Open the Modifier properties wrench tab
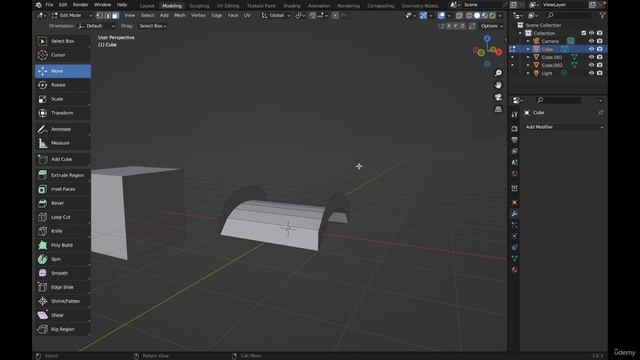This screenshot has height=360, width=640. pos(514,213)
